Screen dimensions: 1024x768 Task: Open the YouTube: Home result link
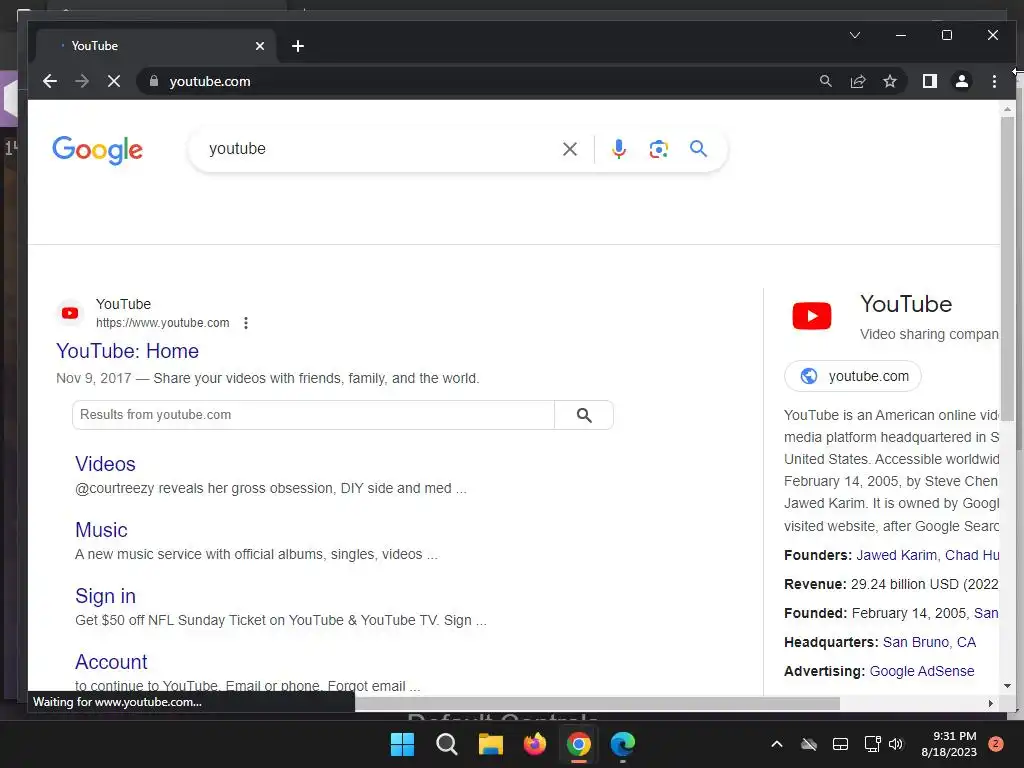click(x=127, y=351)
